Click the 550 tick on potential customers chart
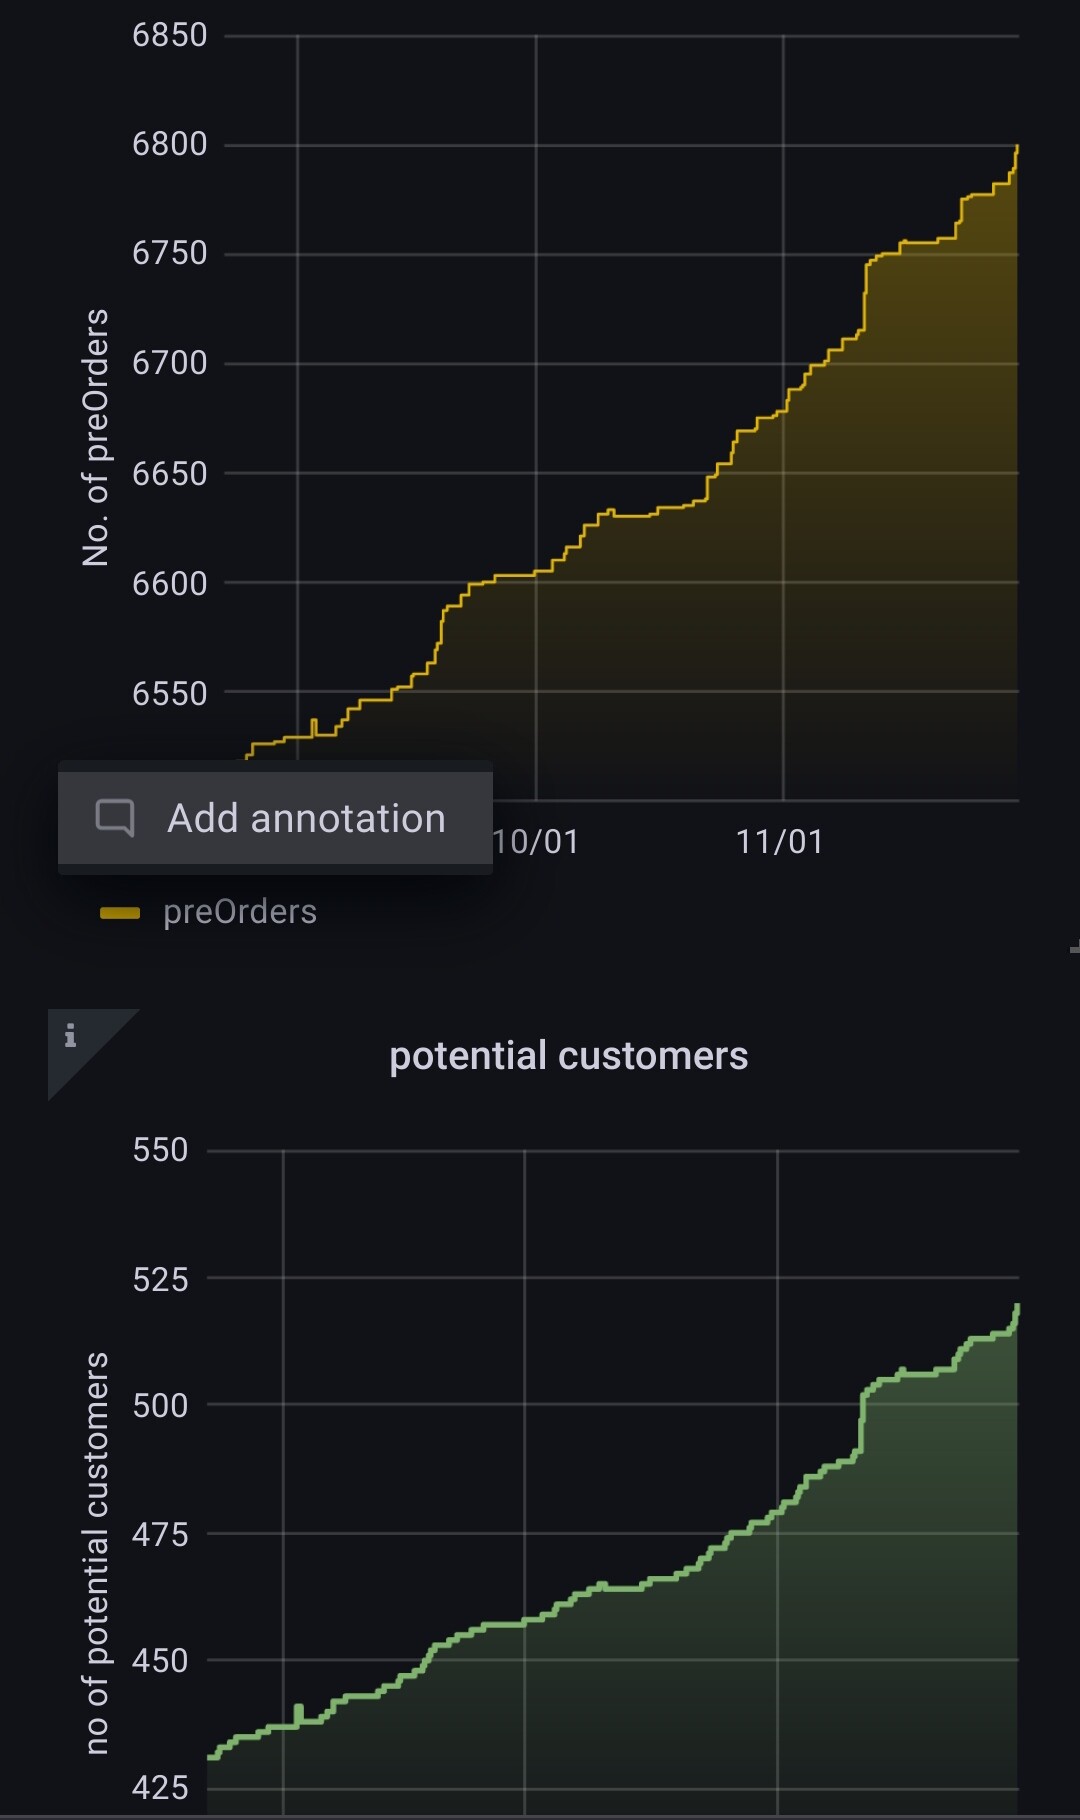Viewport: 1080px width, 1820px height. [160, 1150]
